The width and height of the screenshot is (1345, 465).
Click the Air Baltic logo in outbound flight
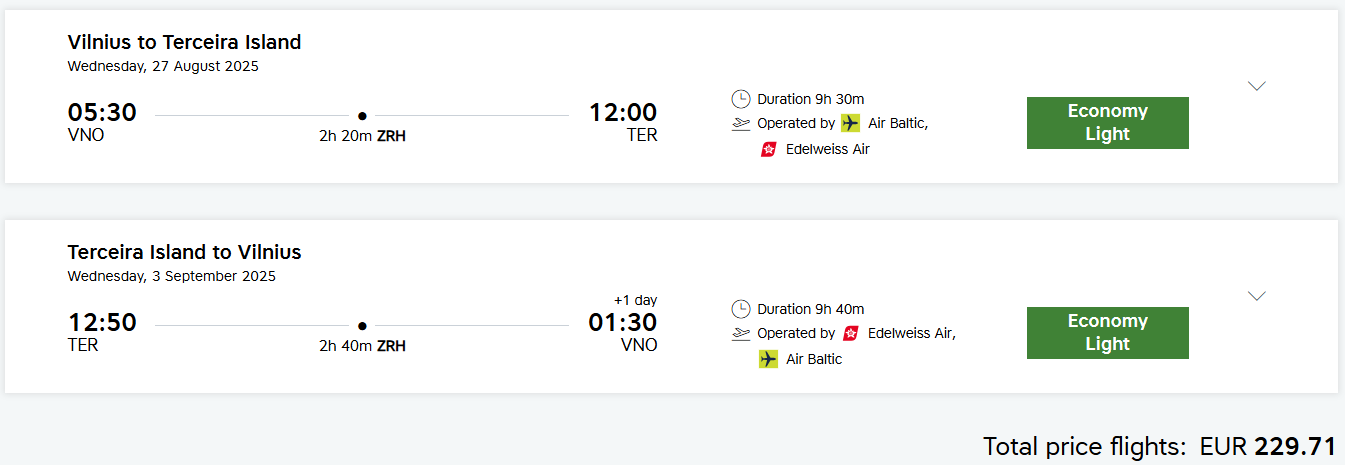click(850, 123)
